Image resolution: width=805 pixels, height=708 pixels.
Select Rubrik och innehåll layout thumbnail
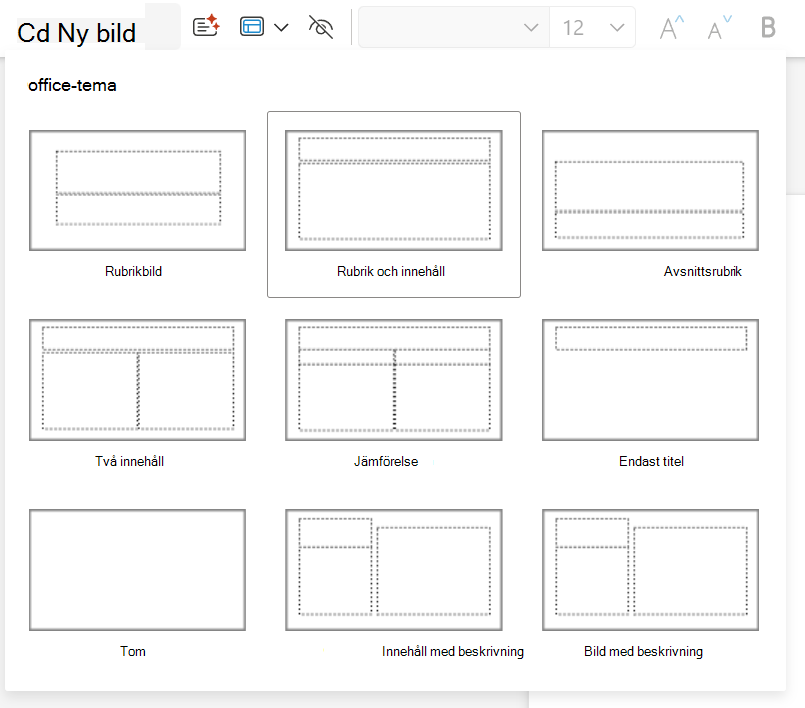pyautogui.click(x=394, y=190)
